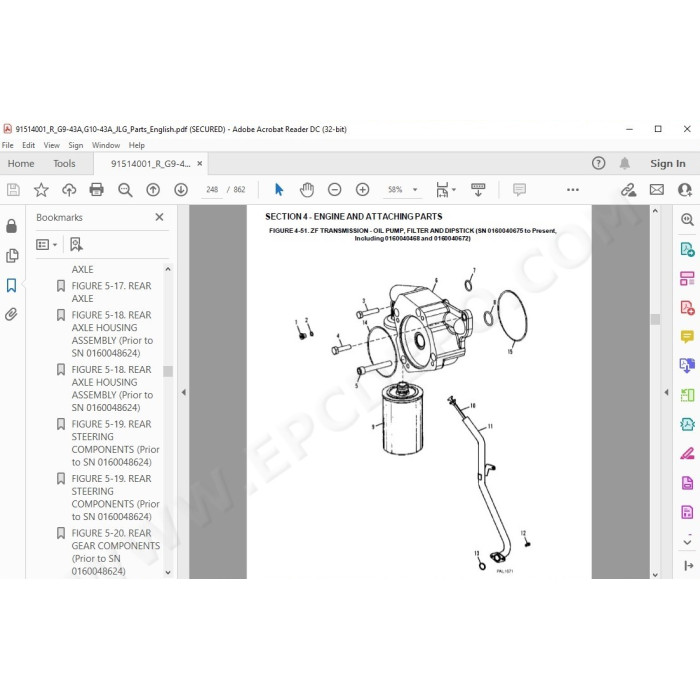Go to the next page arrow
The height and width of the screenshot is (700, 700).
pos(181,190)
